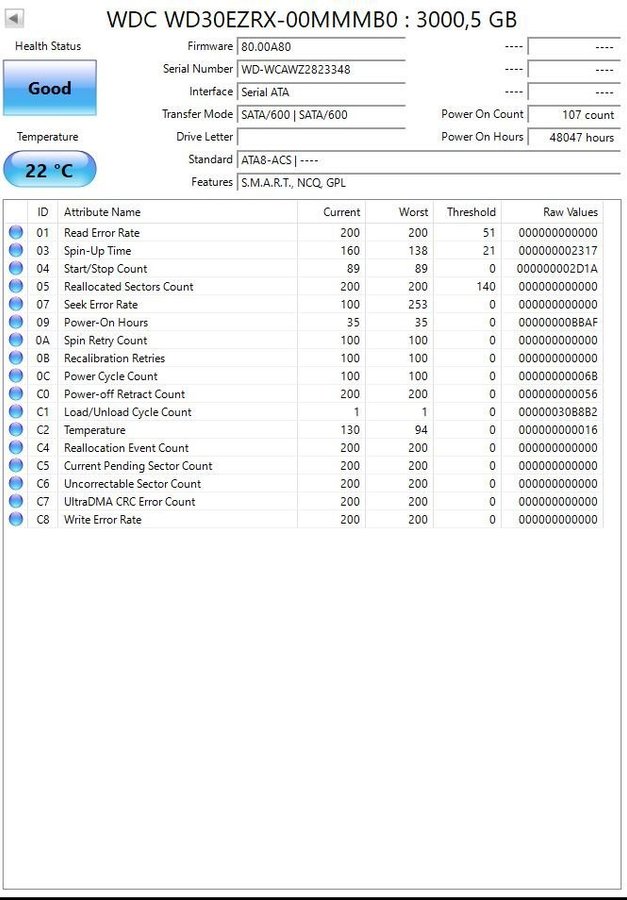This screenshot has height=900, width=627.
Task: Click raw value 000000002317
Action: (x=558, y=250)
